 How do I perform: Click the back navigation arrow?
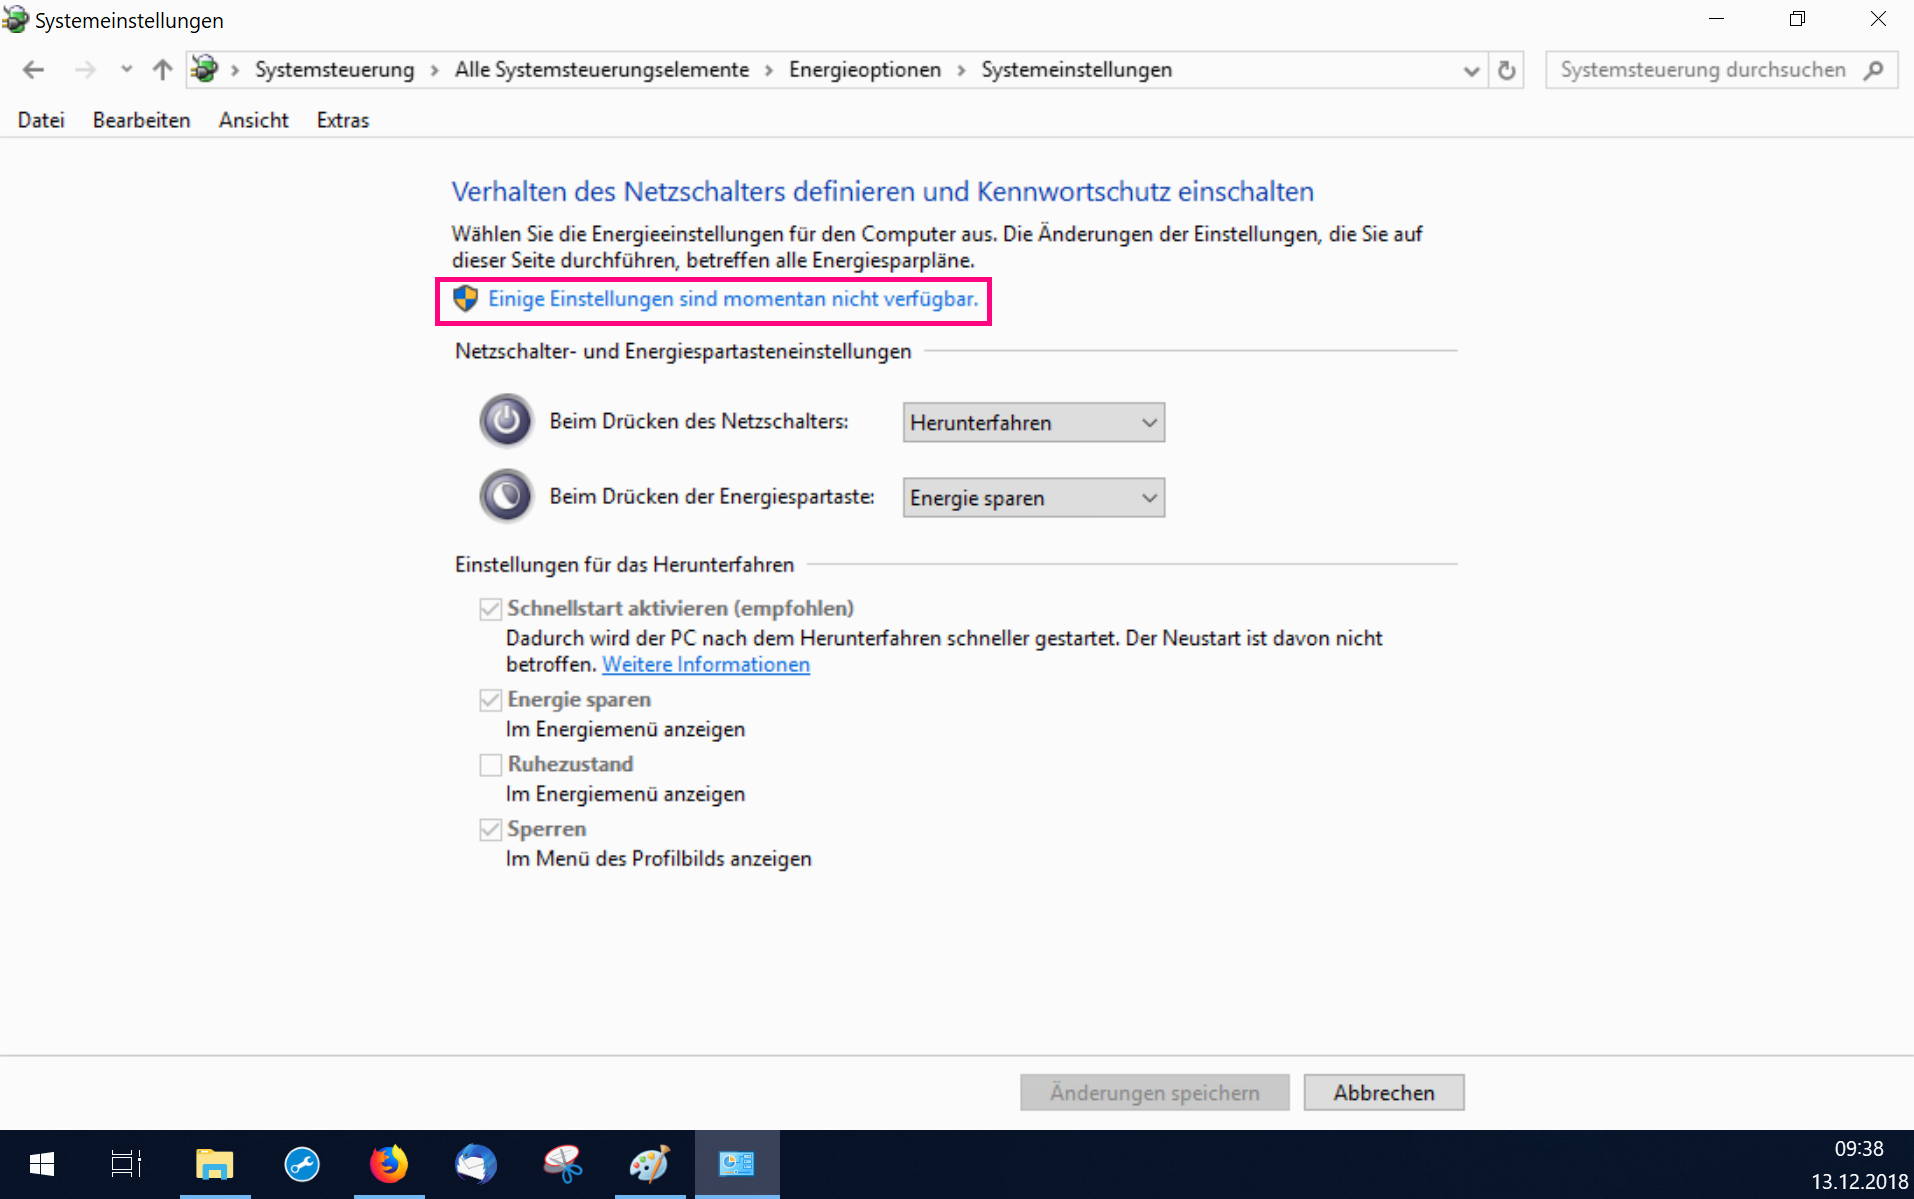(33, 70)
